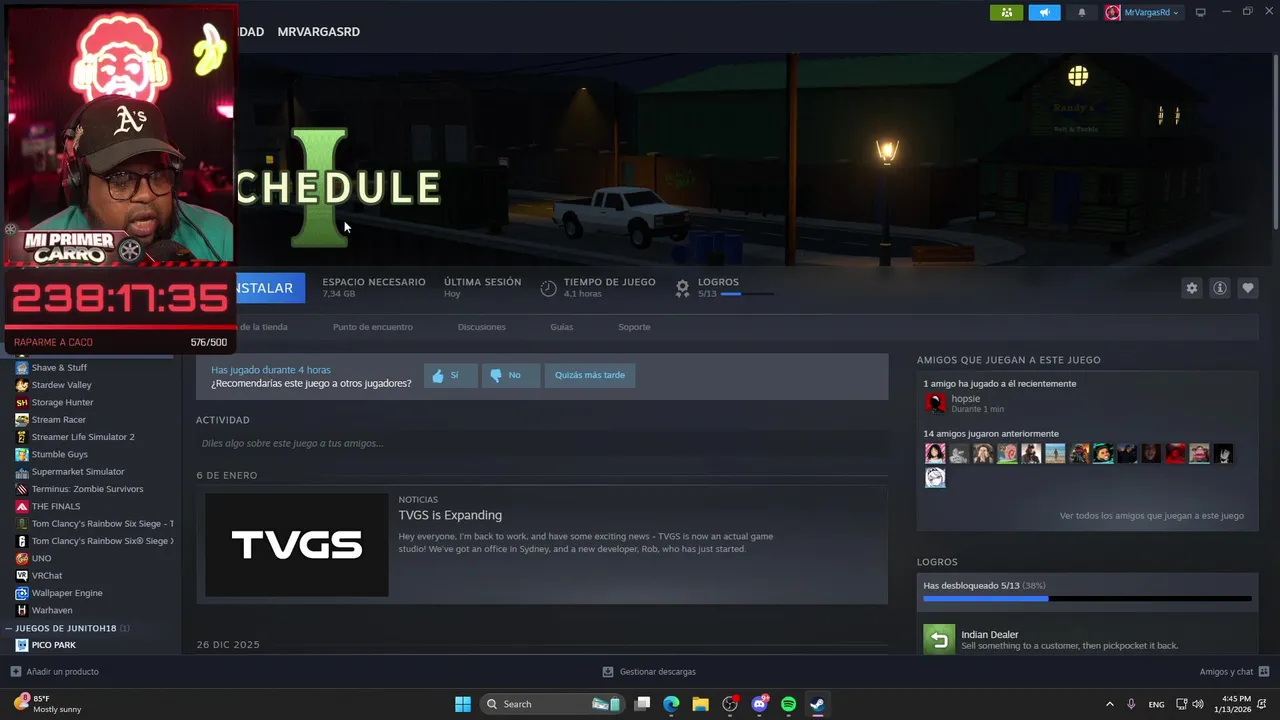
Task: Add game to favorites heart icon
Action: [x=1248, y=288]
